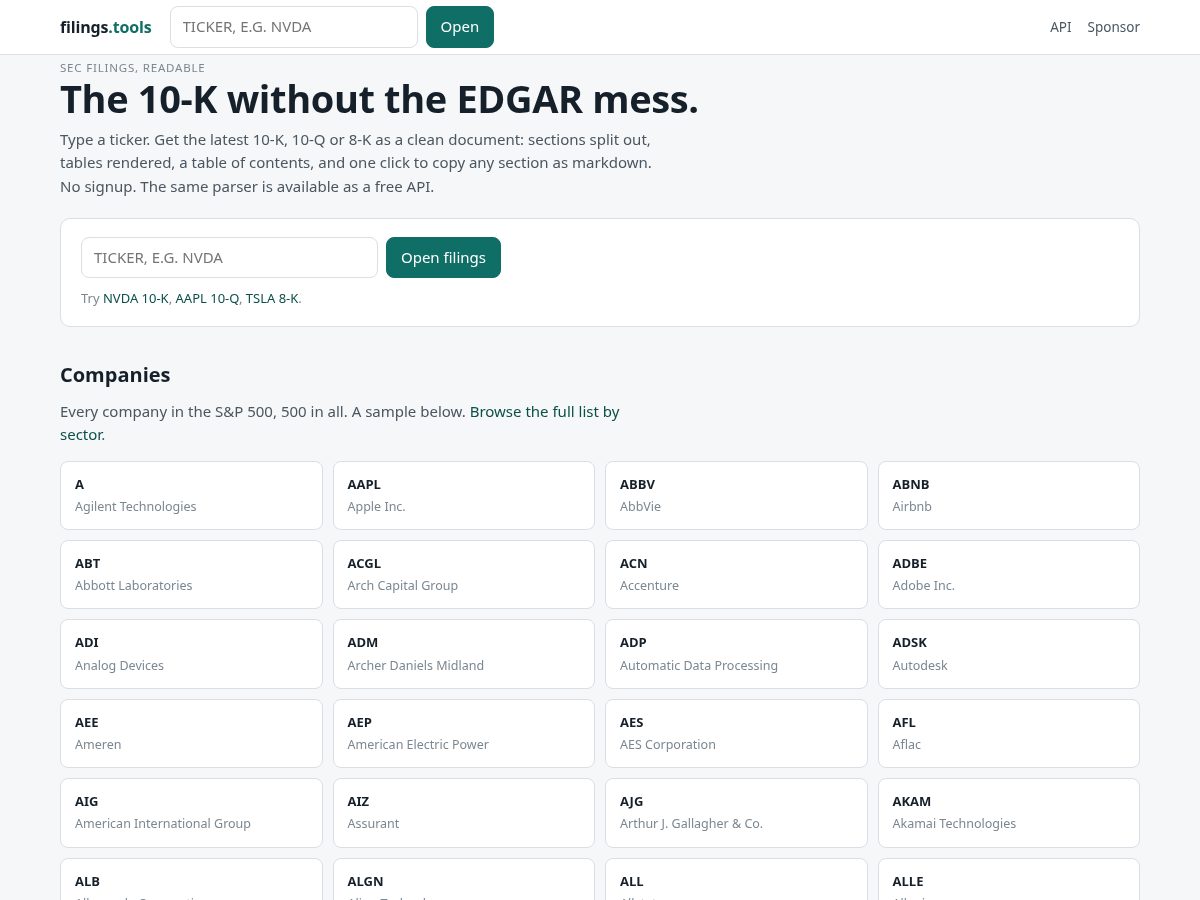Try the TSLA 8-K example link
This screenshot has height=900, width=1200.
point(272,298)
